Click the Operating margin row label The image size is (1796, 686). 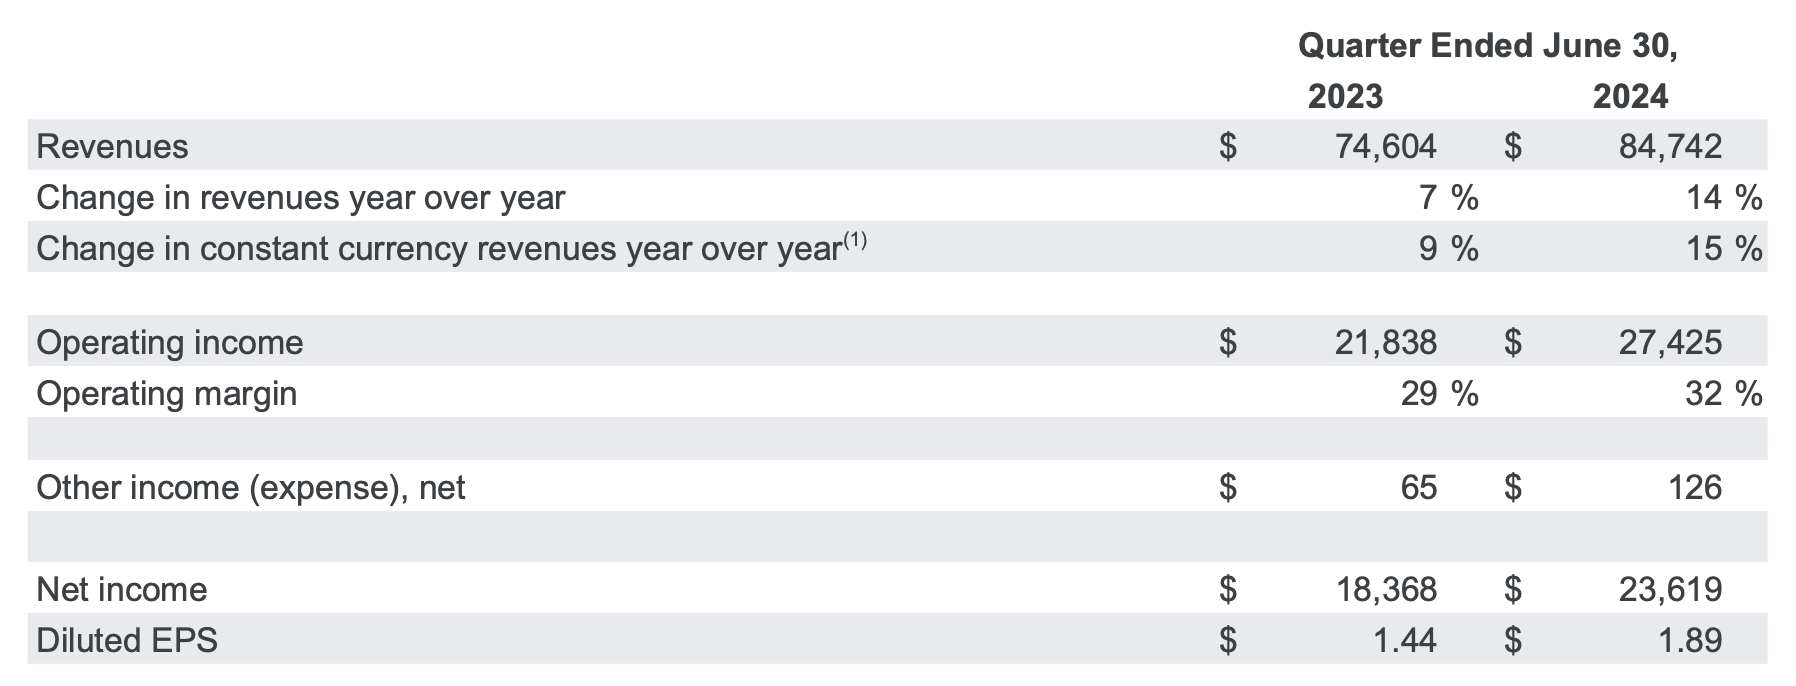pos(166,394)
